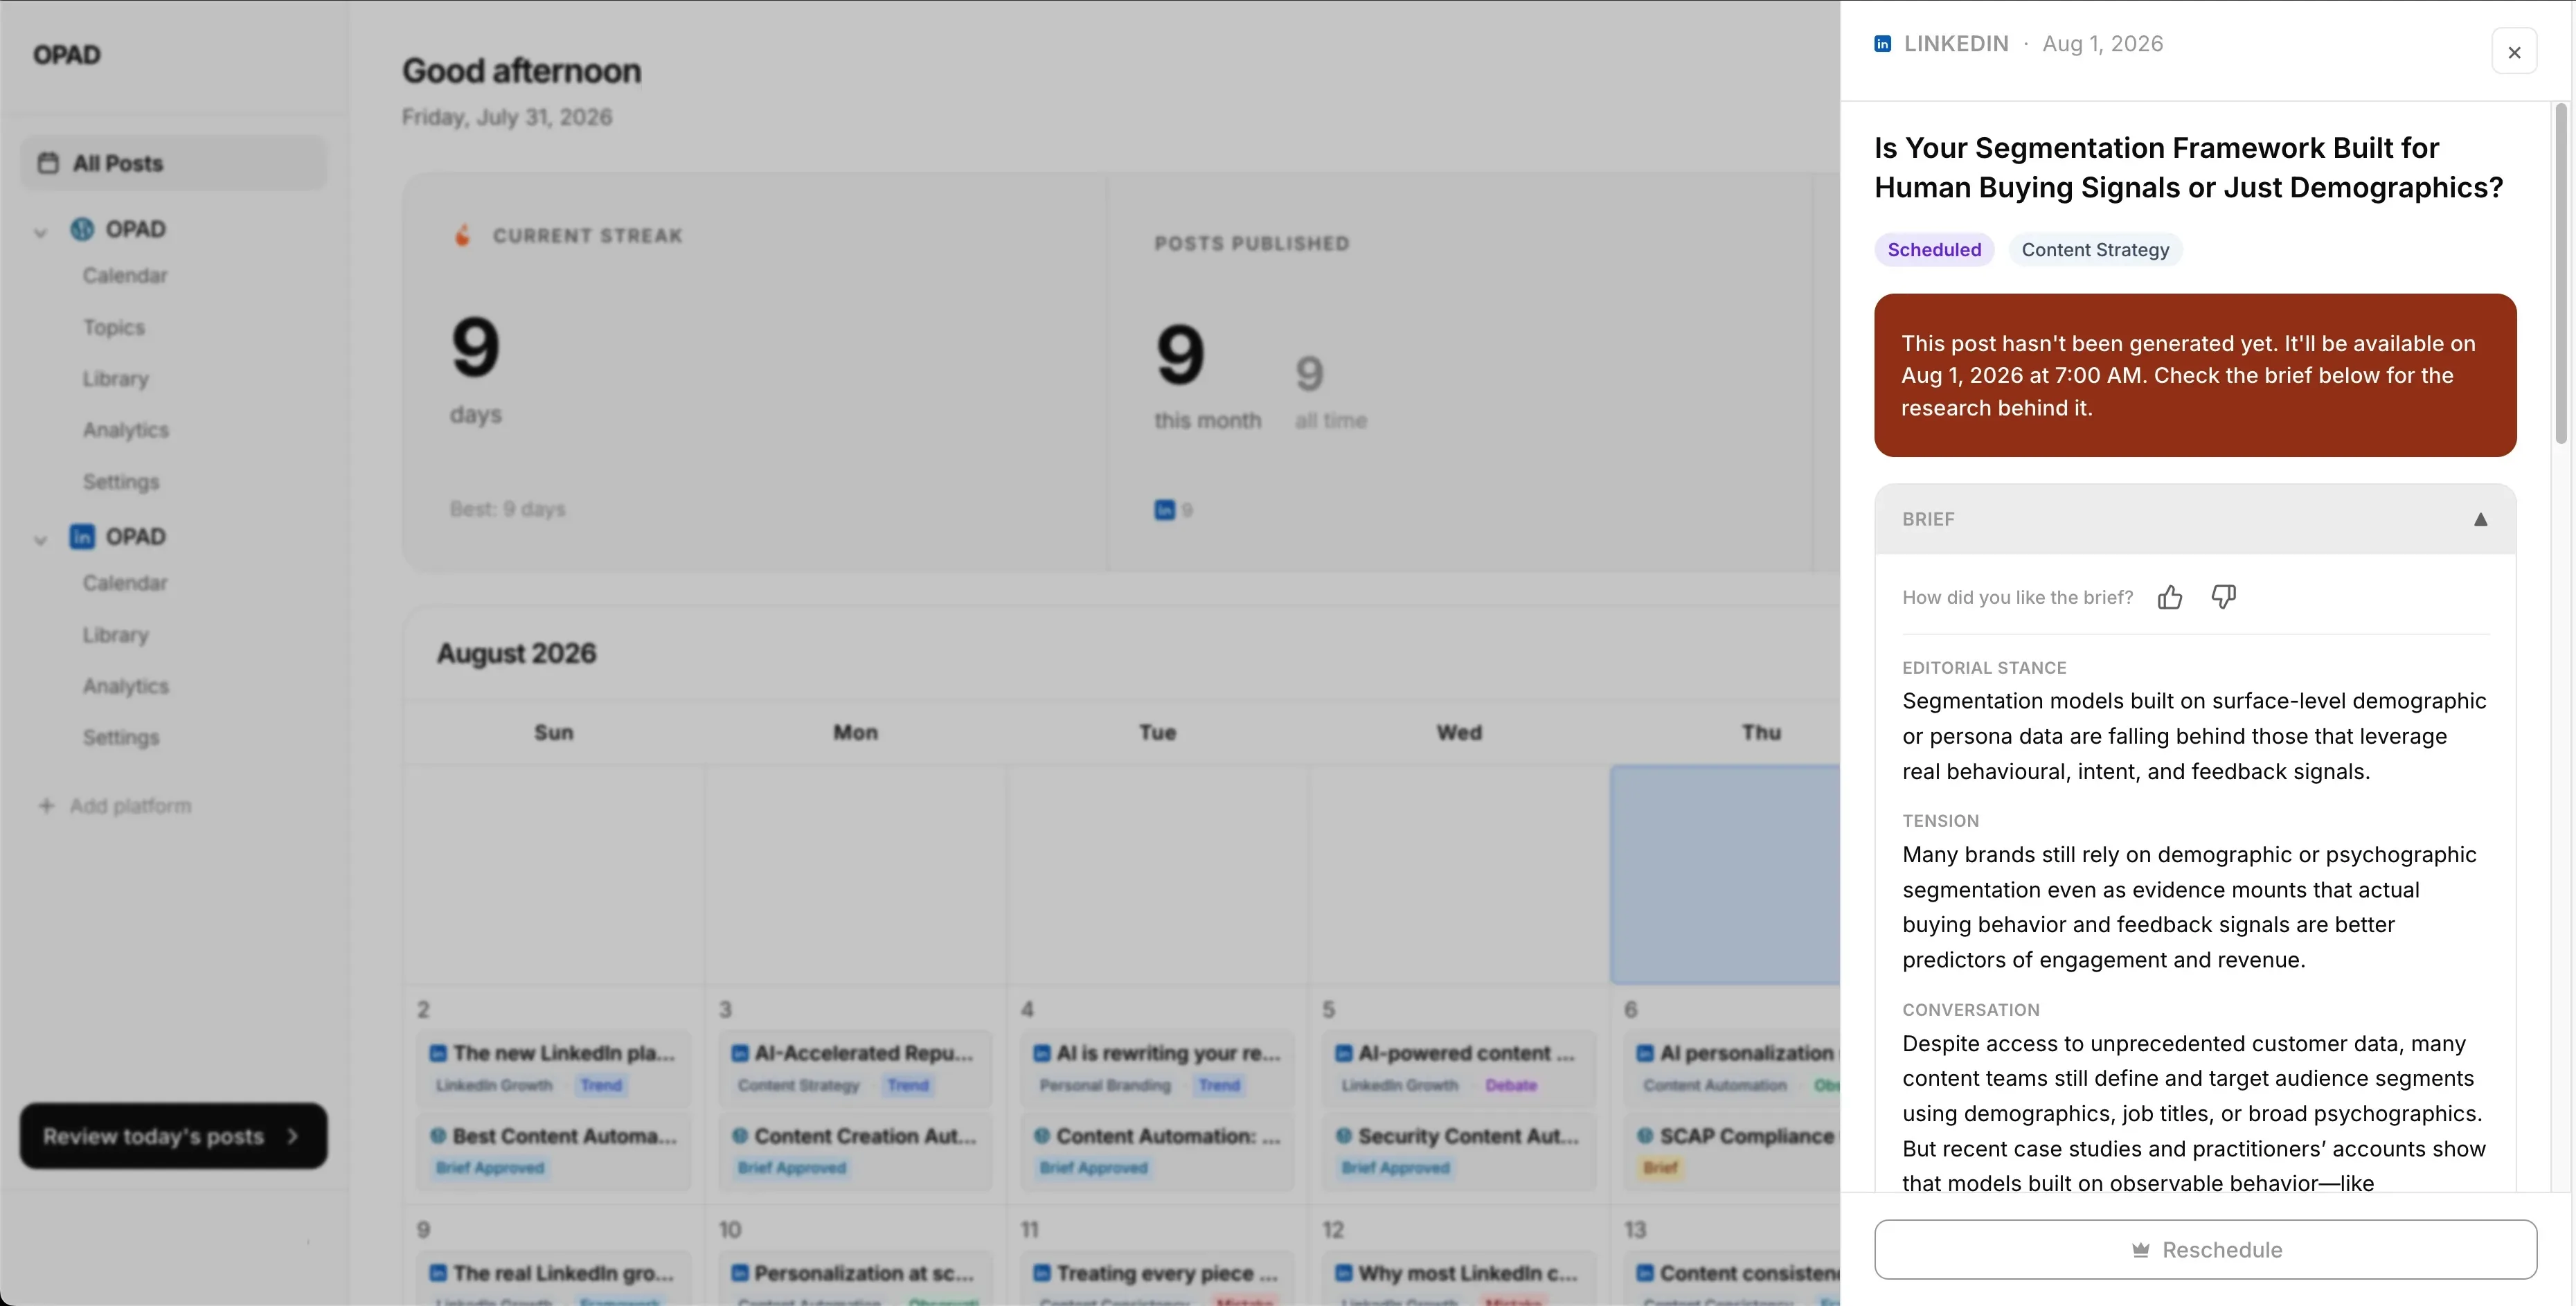Click LinkedIn icon on 'The new LinkedIn pla...' post
The width and height of the screenshot is (2576, 1306).
pyautogui.click(x=438, y=1053)
